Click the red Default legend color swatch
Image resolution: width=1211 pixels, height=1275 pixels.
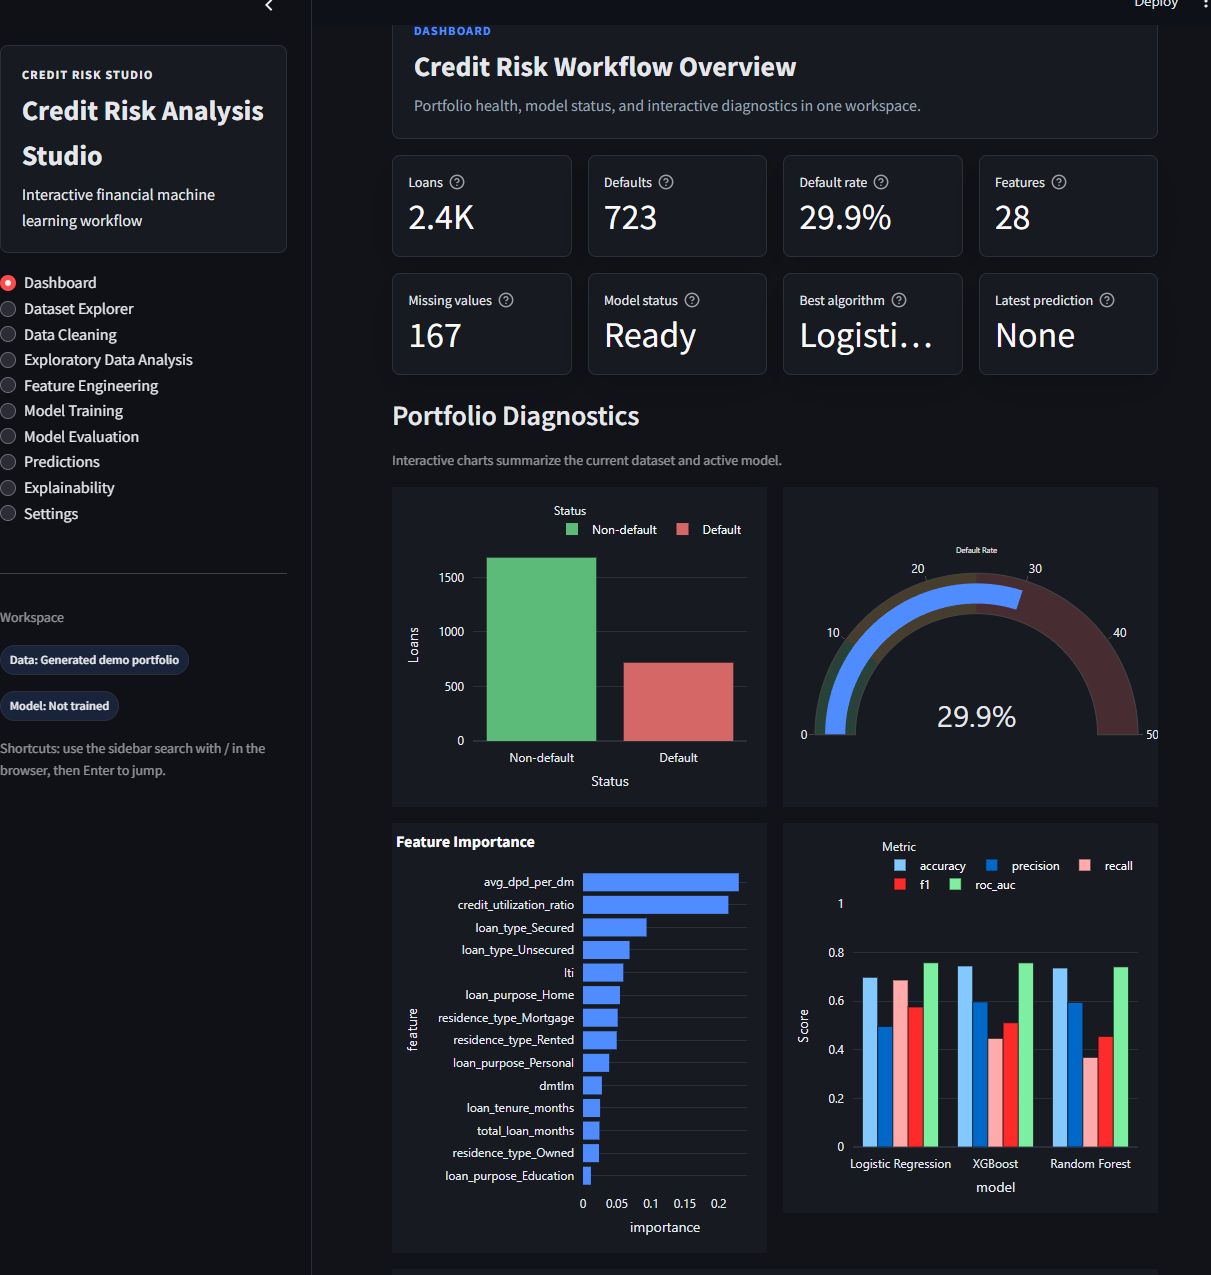click(683, 530)
